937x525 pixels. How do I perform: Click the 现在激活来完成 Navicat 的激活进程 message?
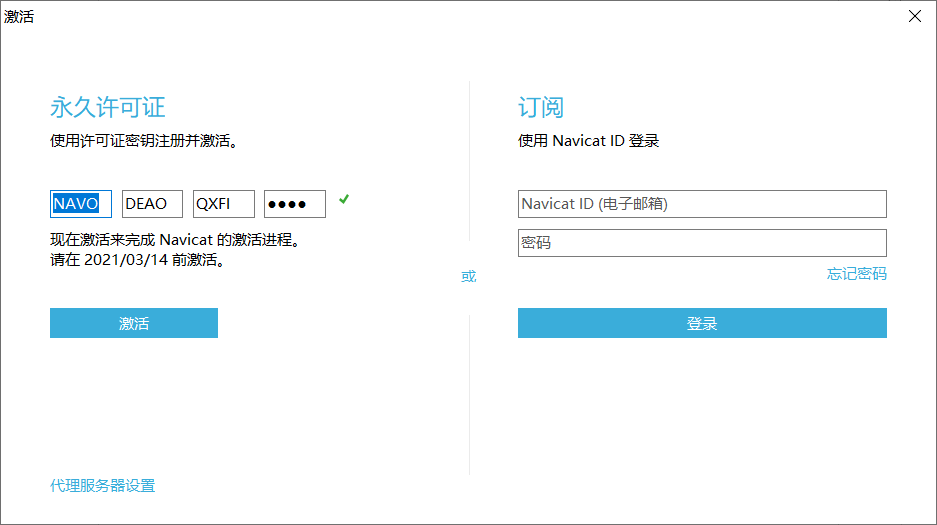click(175, 241)
